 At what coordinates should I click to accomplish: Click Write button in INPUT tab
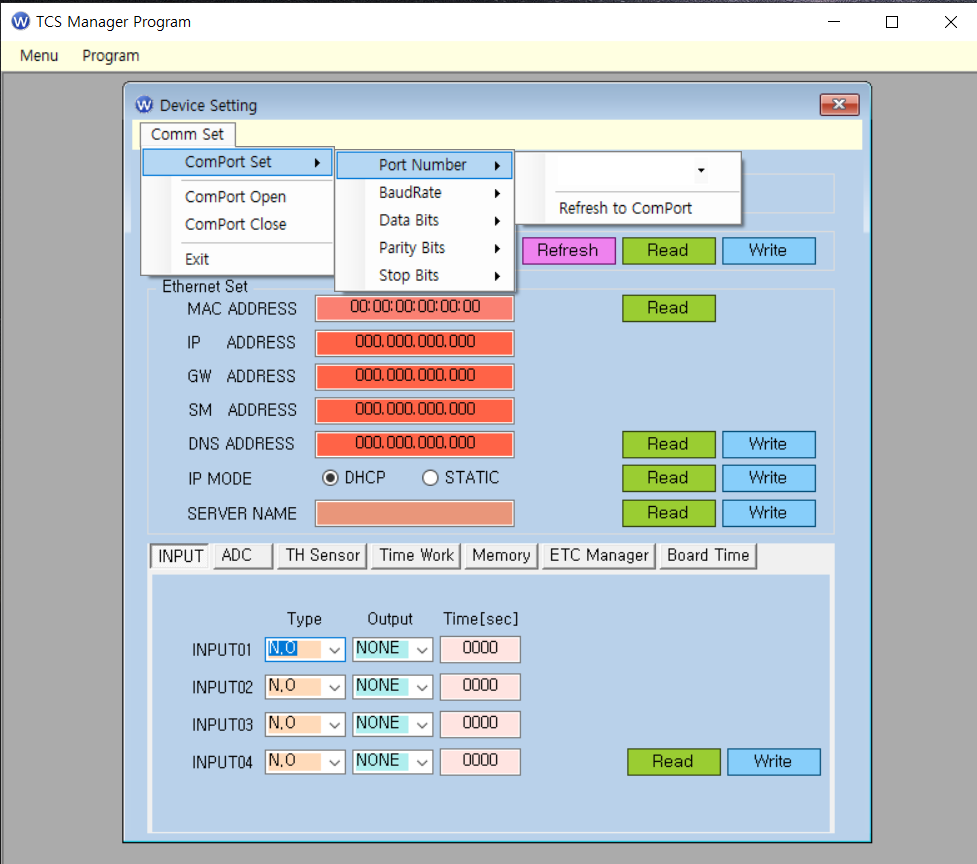coord(774,762)
